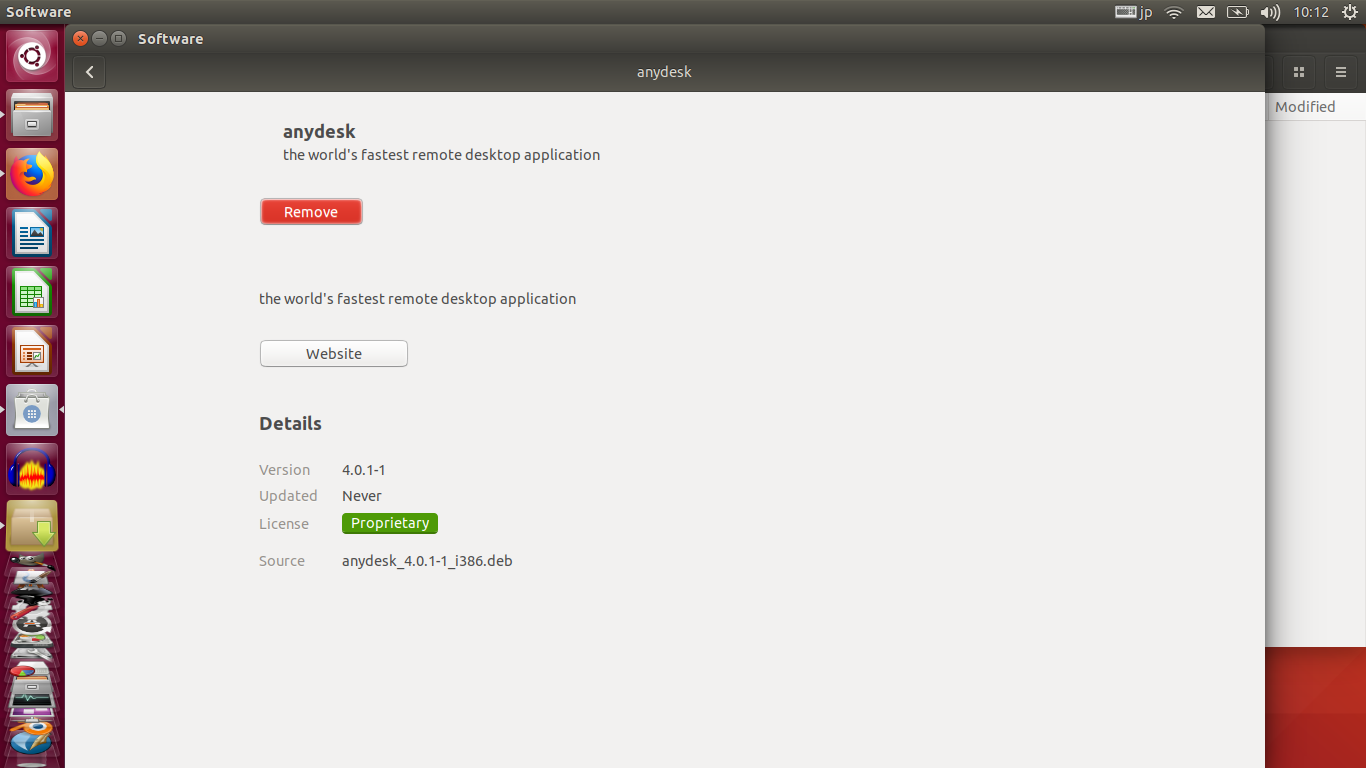Launch Audacity from the dock

(32, 469)
